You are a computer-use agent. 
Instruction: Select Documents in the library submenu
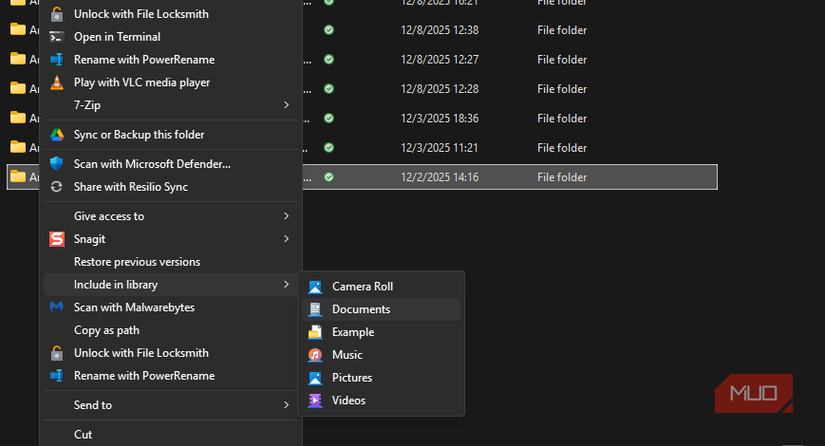(x=361, y=310)
